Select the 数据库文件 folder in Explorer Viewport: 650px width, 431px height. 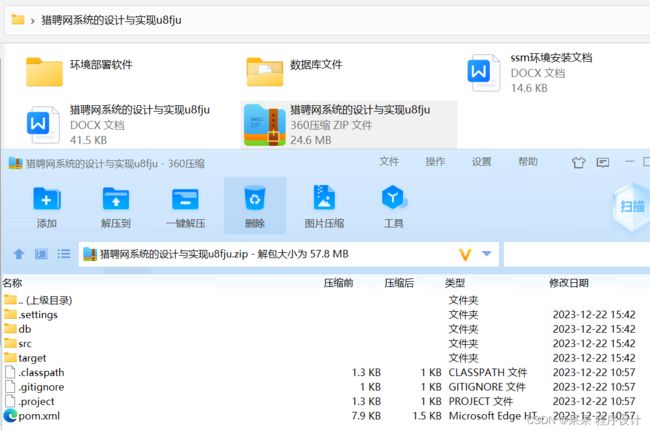294,71
